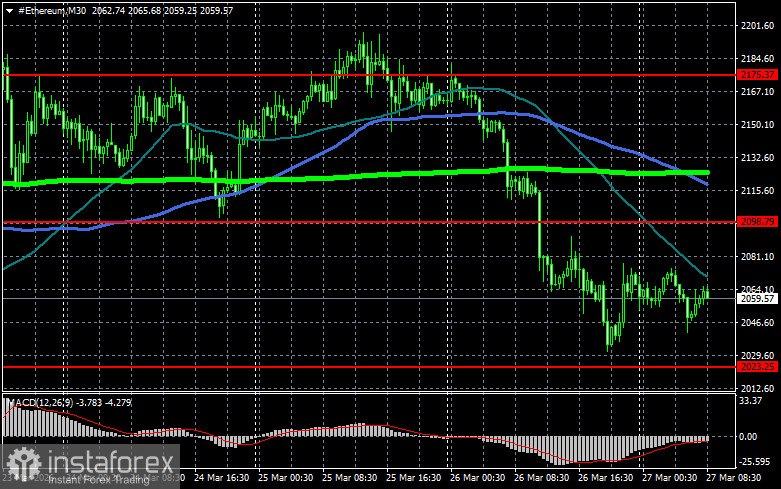Click the 2046.60 price scale value
781x489 pixels.
pos(758,323)
